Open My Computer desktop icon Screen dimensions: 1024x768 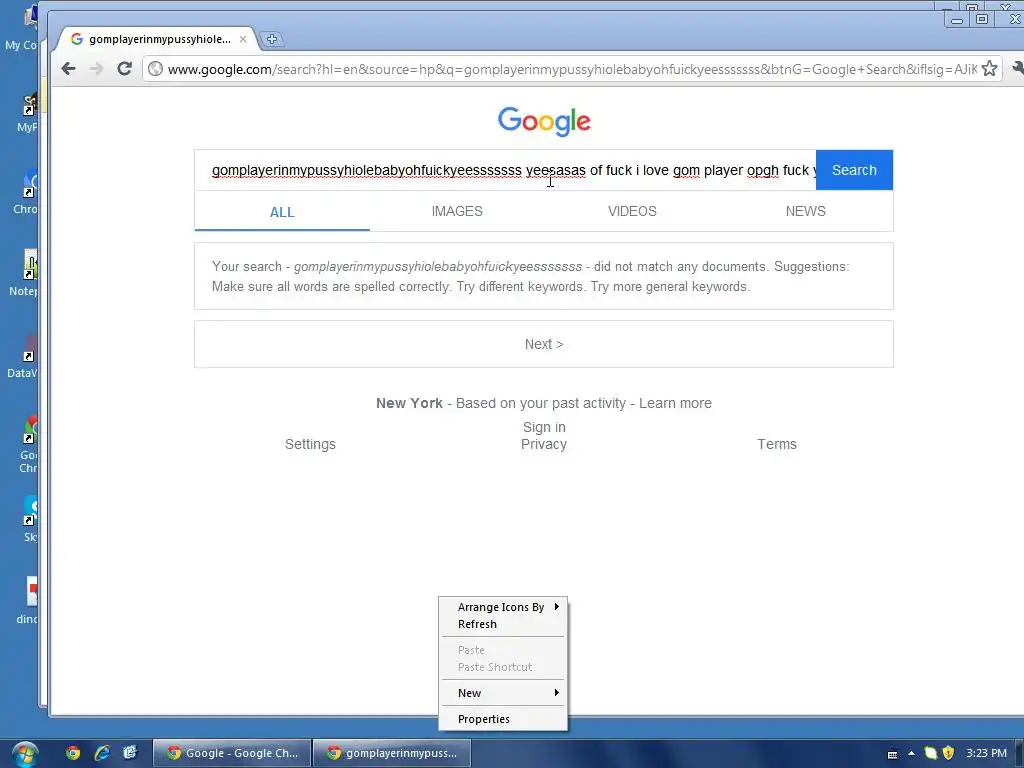pos(22,28)
